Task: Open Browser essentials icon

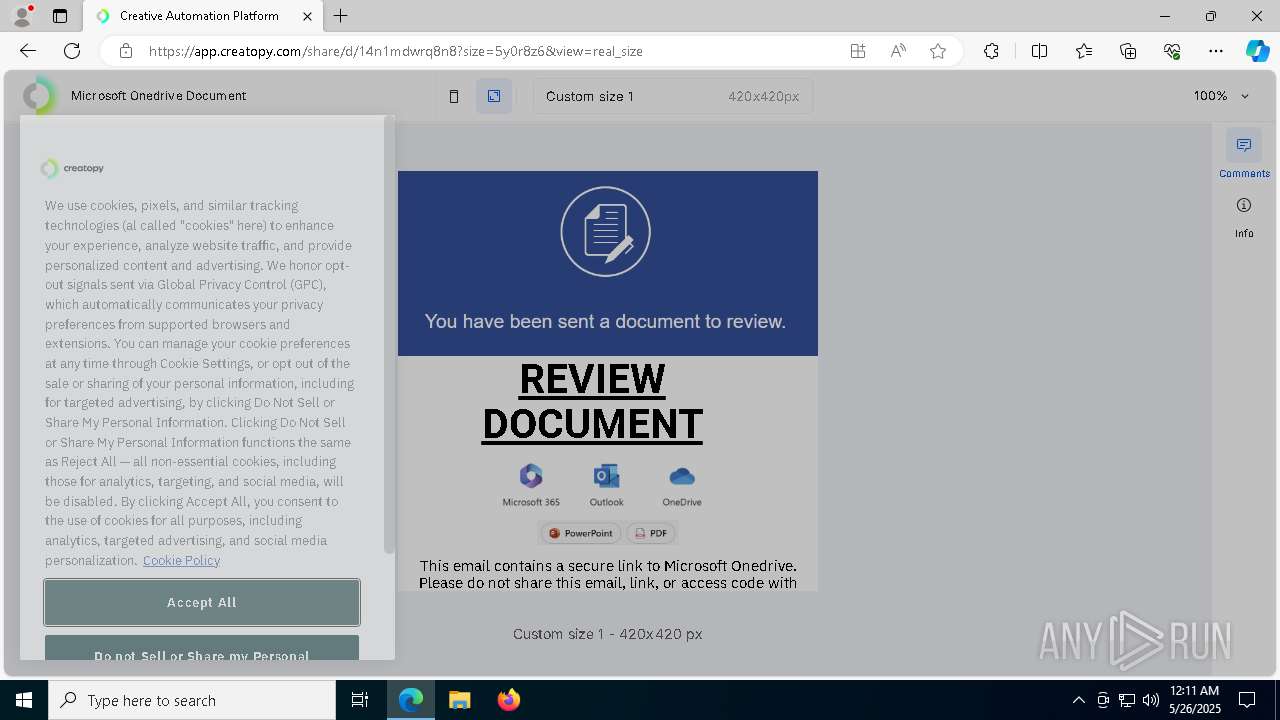Action: (x=1172, y=51)
